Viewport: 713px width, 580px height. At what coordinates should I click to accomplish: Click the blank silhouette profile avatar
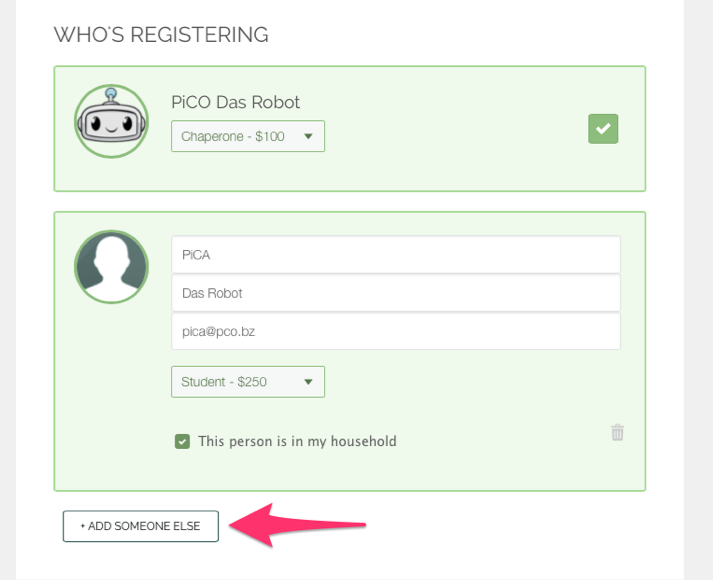pos(111,267)
